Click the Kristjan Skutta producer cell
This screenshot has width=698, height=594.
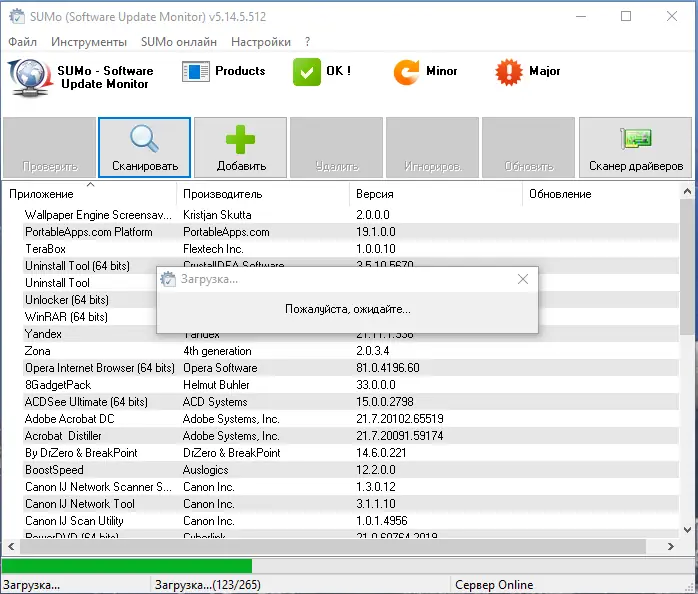coord(217,215)
